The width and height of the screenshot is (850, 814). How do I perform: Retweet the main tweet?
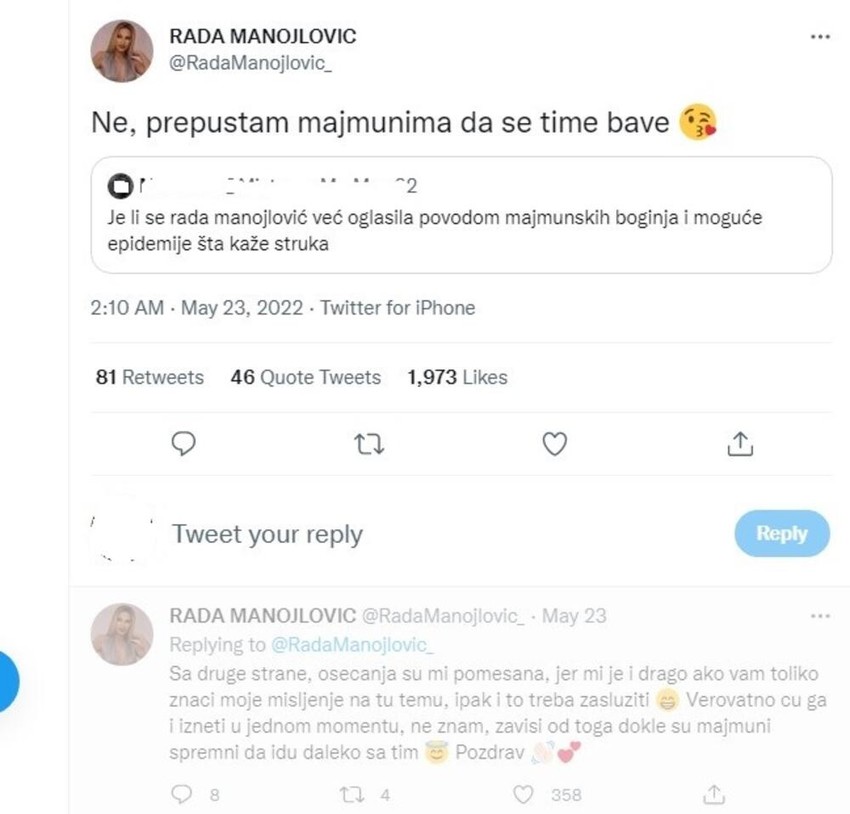pos(369,444)
